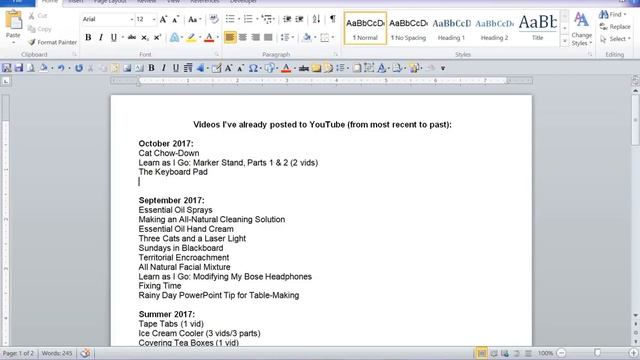Image resolution: width=640 pixels, height=360 pixels.
Task: Apply the No Spacing style
Action: point(408,28)
